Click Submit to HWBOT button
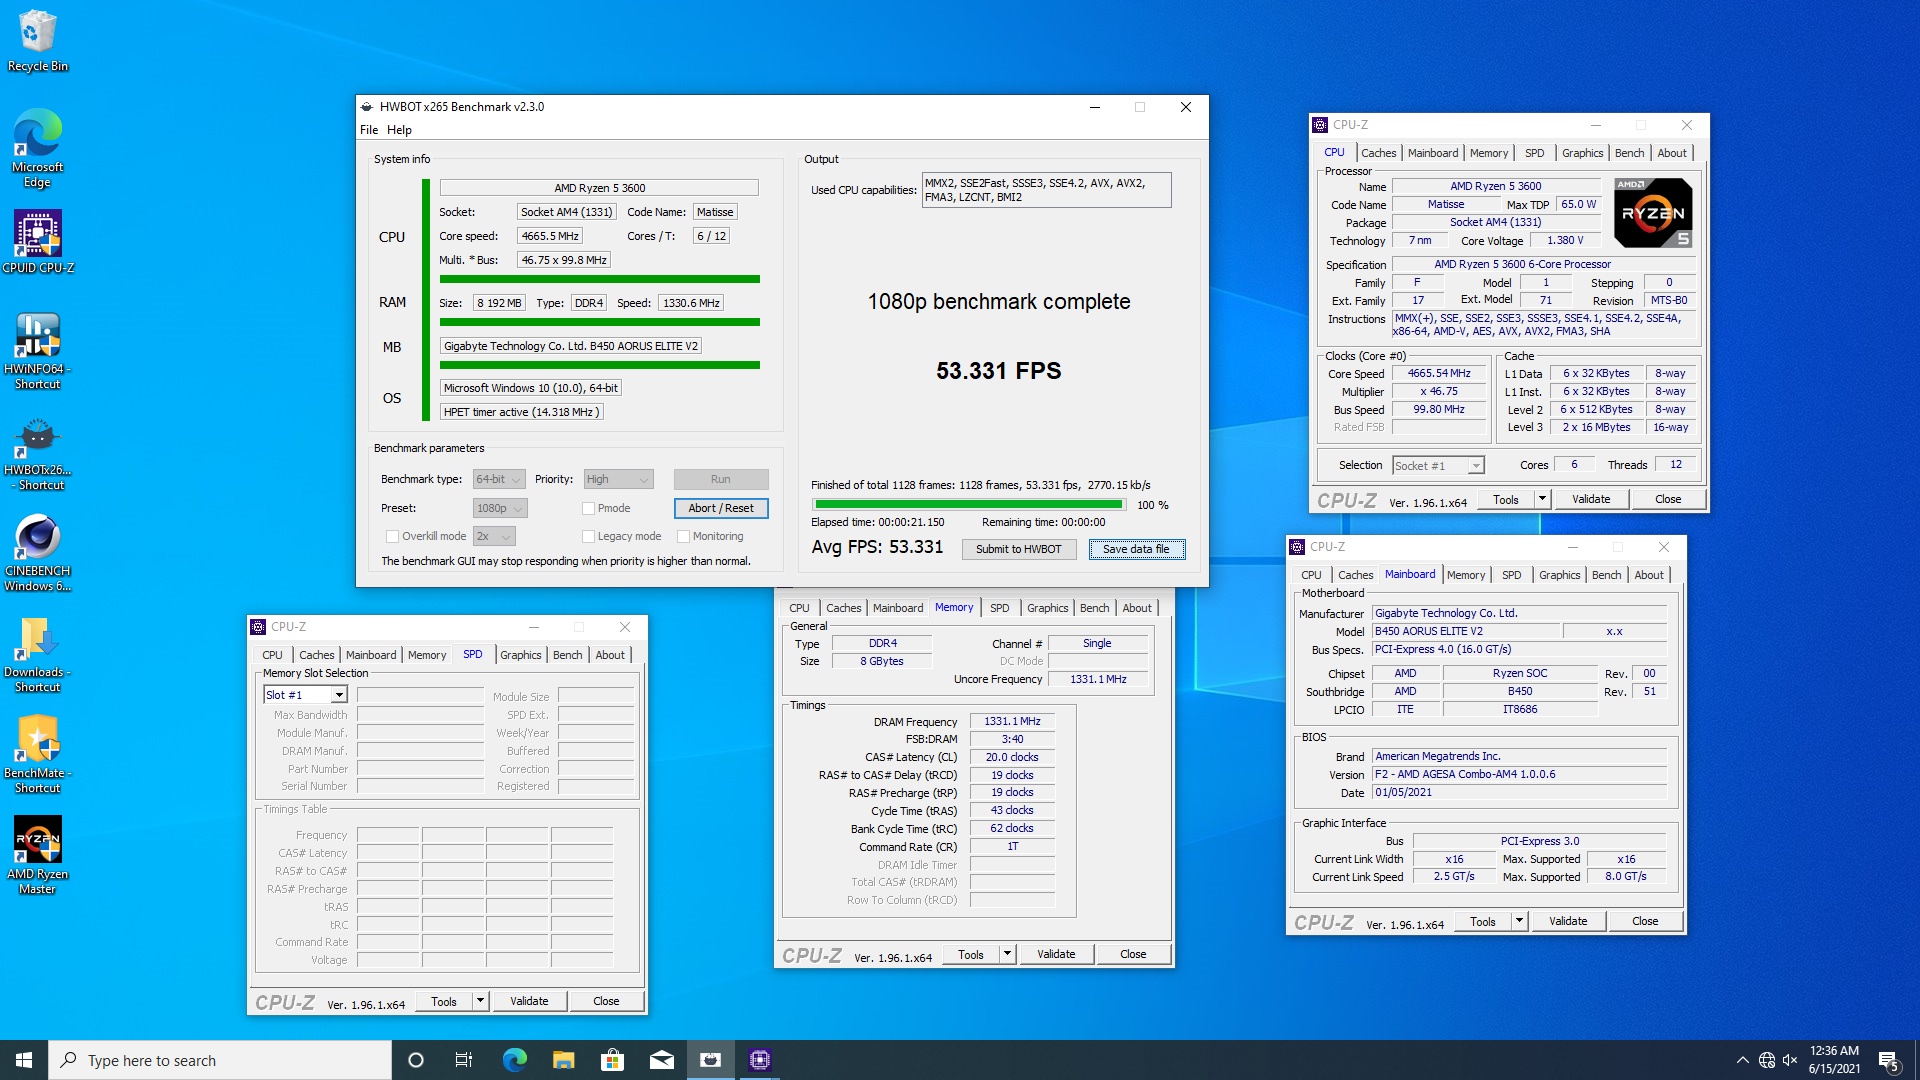Image resolution: width=1920 pixels, height=1080 pixels. (1018, 549)
